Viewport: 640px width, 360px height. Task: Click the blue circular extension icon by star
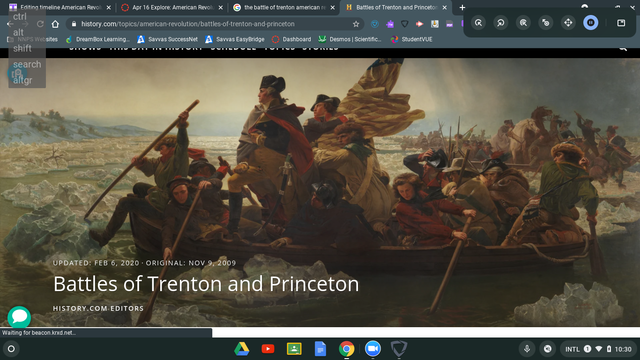point(374,24)
